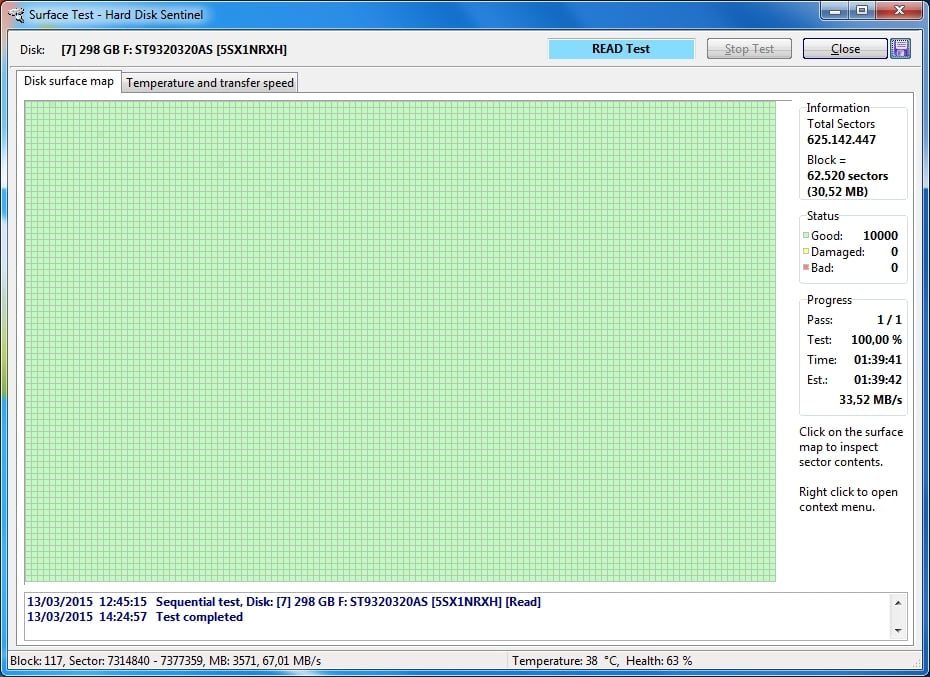This screenshot has height=677, width=930.
Task: Minimize the Surface Test window
Action: click(x=836, y=11)
